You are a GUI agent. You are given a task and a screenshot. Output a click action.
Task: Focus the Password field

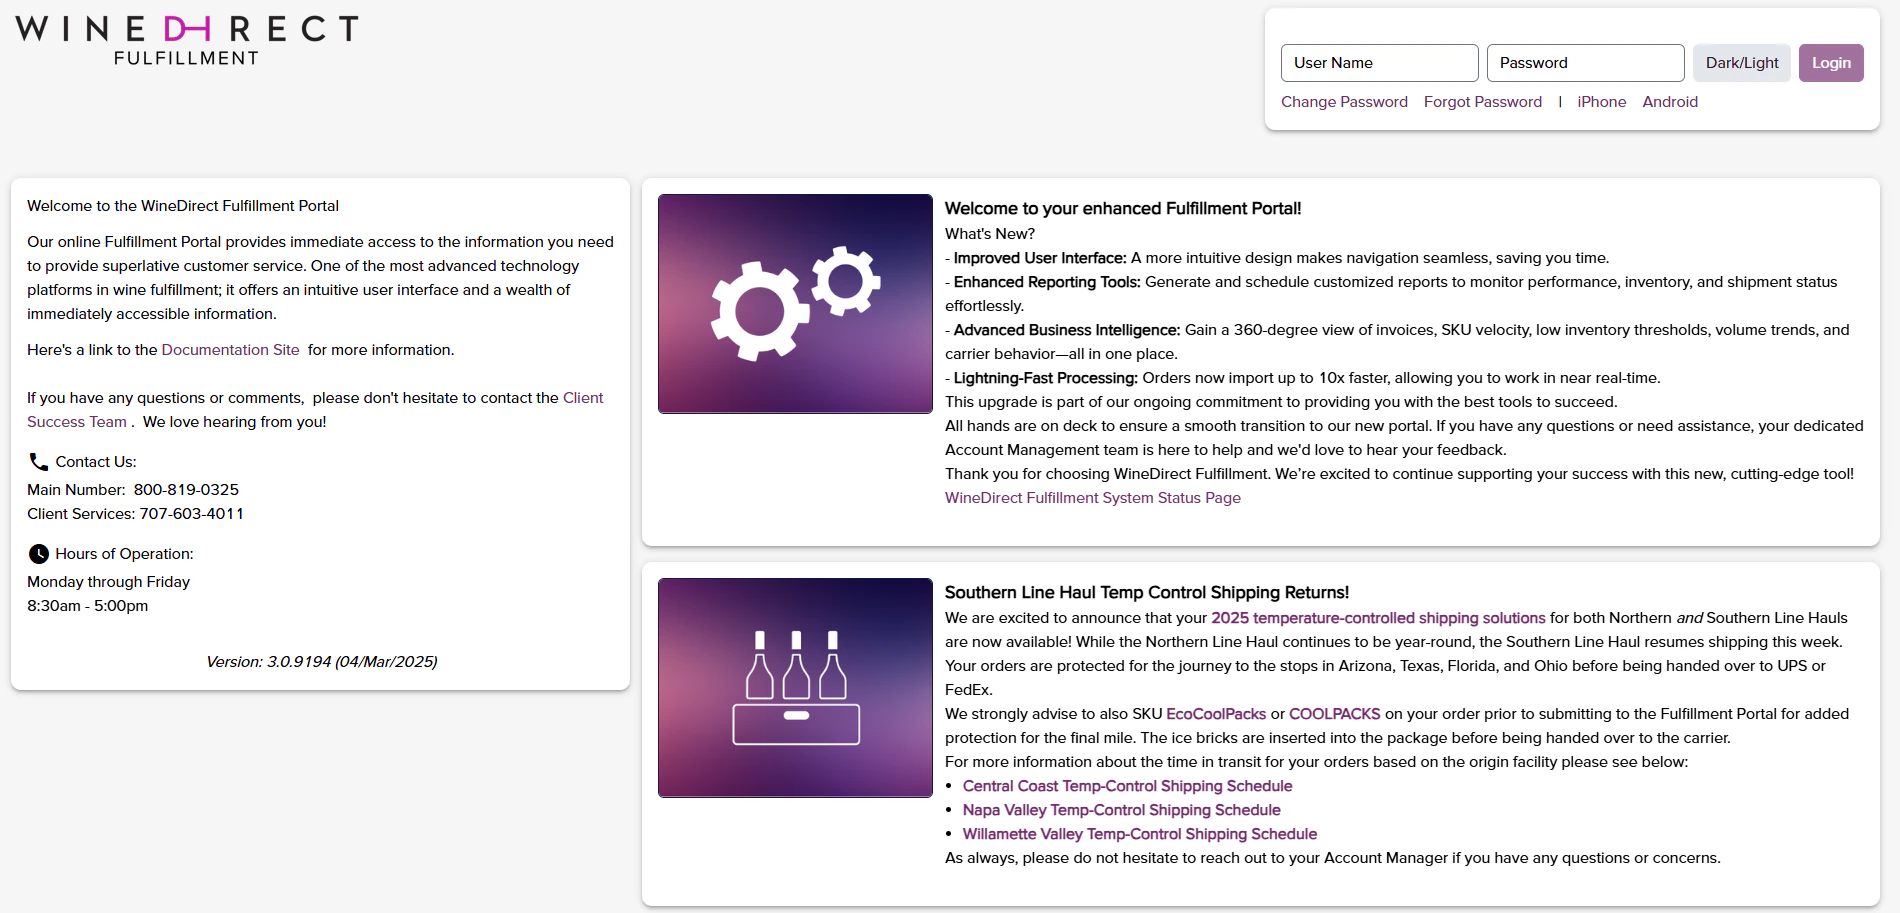[x=1585, y=63]
